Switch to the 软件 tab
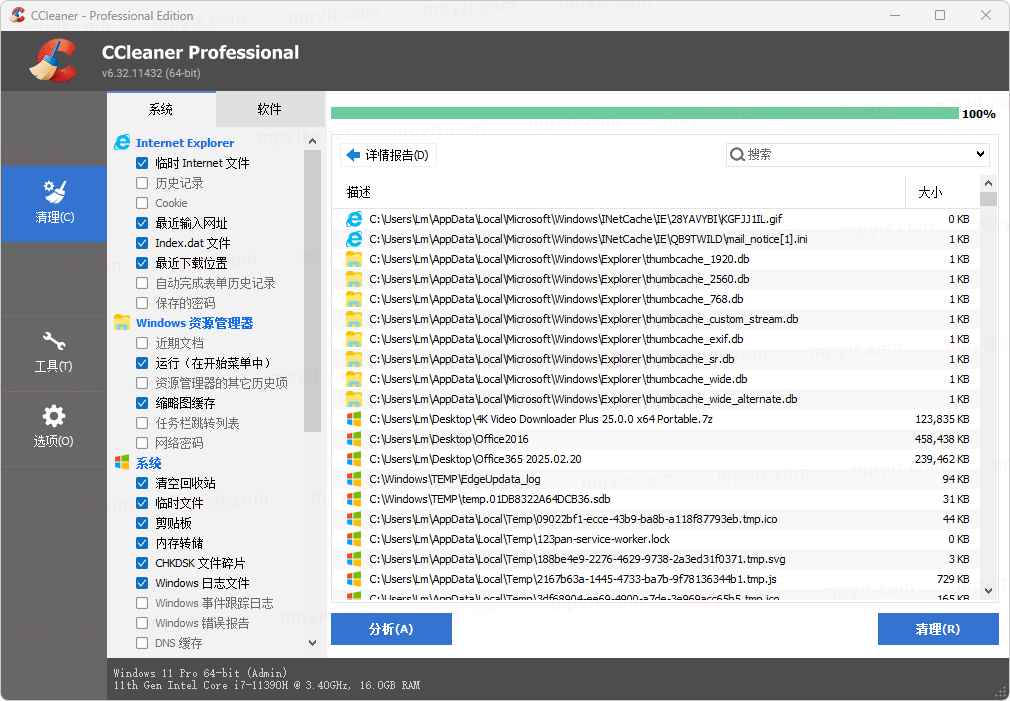The width and height of the screenshot is (1010, 701). (x=270, y=110)
